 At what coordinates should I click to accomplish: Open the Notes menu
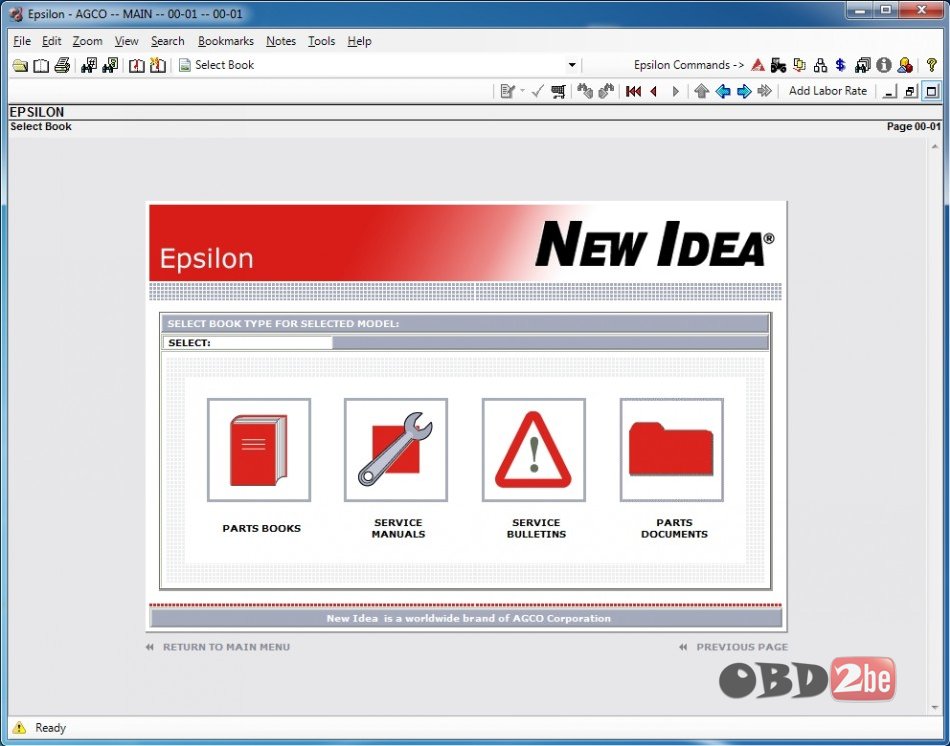pos(281,41)
